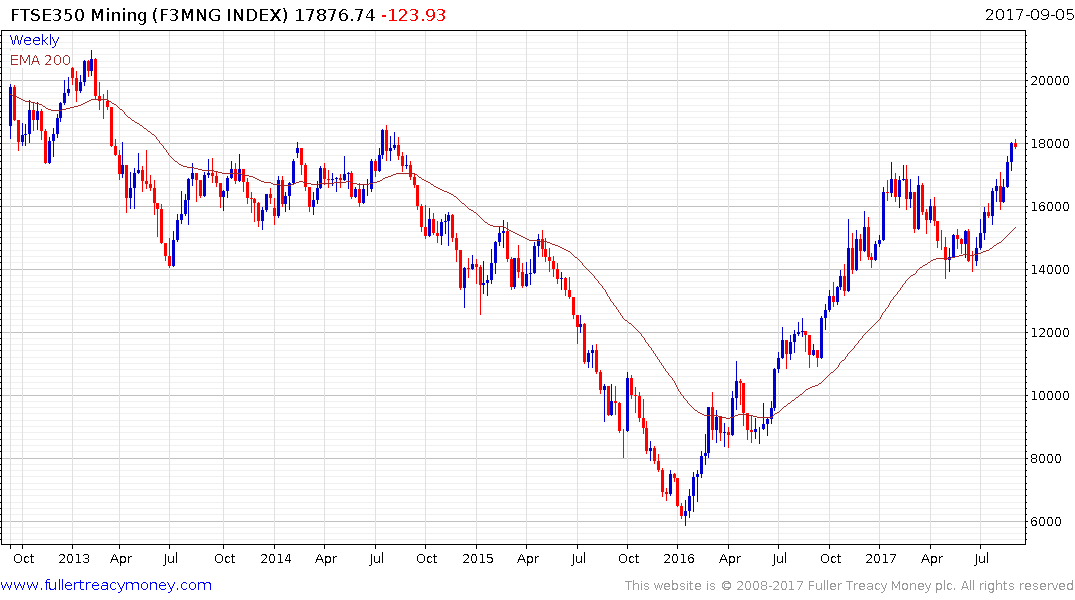
Task: Click the 16000 price axis label
Action: tap(1050, 207)
